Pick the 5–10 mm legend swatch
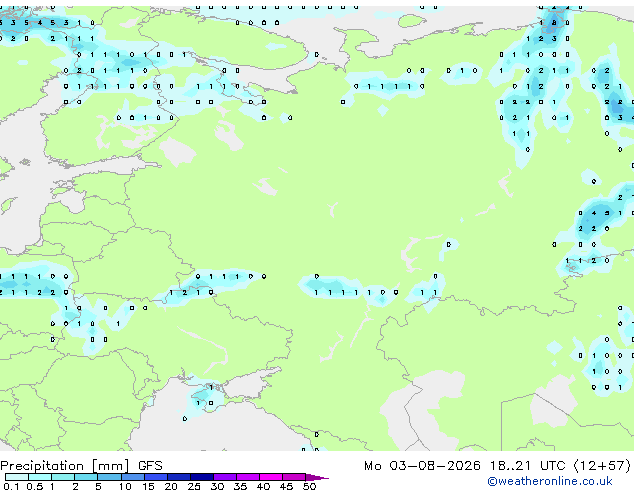The height and width of the screenshot is (490, 634). (x=109, y=477)
